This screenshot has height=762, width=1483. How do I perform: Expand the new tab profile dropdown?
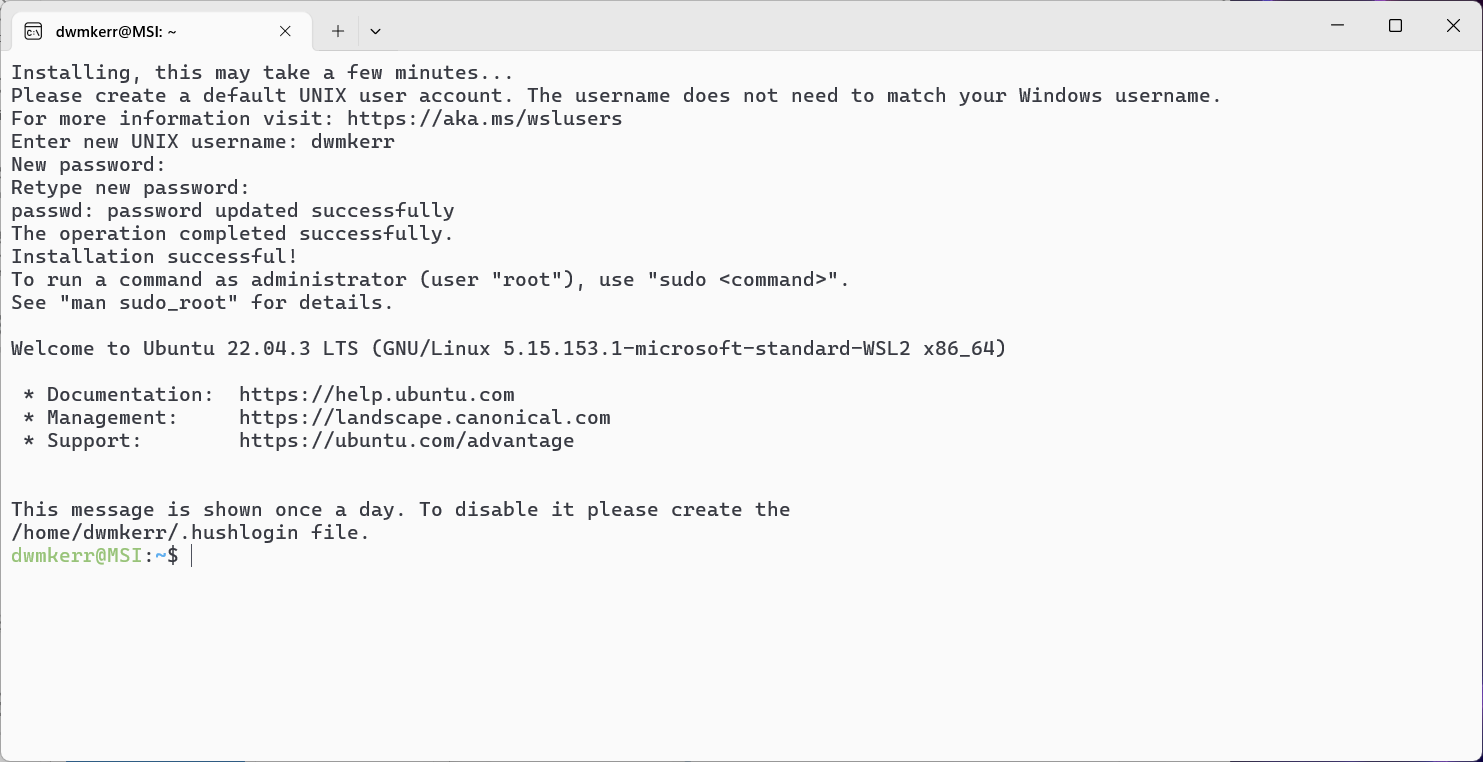coord(375,31)
